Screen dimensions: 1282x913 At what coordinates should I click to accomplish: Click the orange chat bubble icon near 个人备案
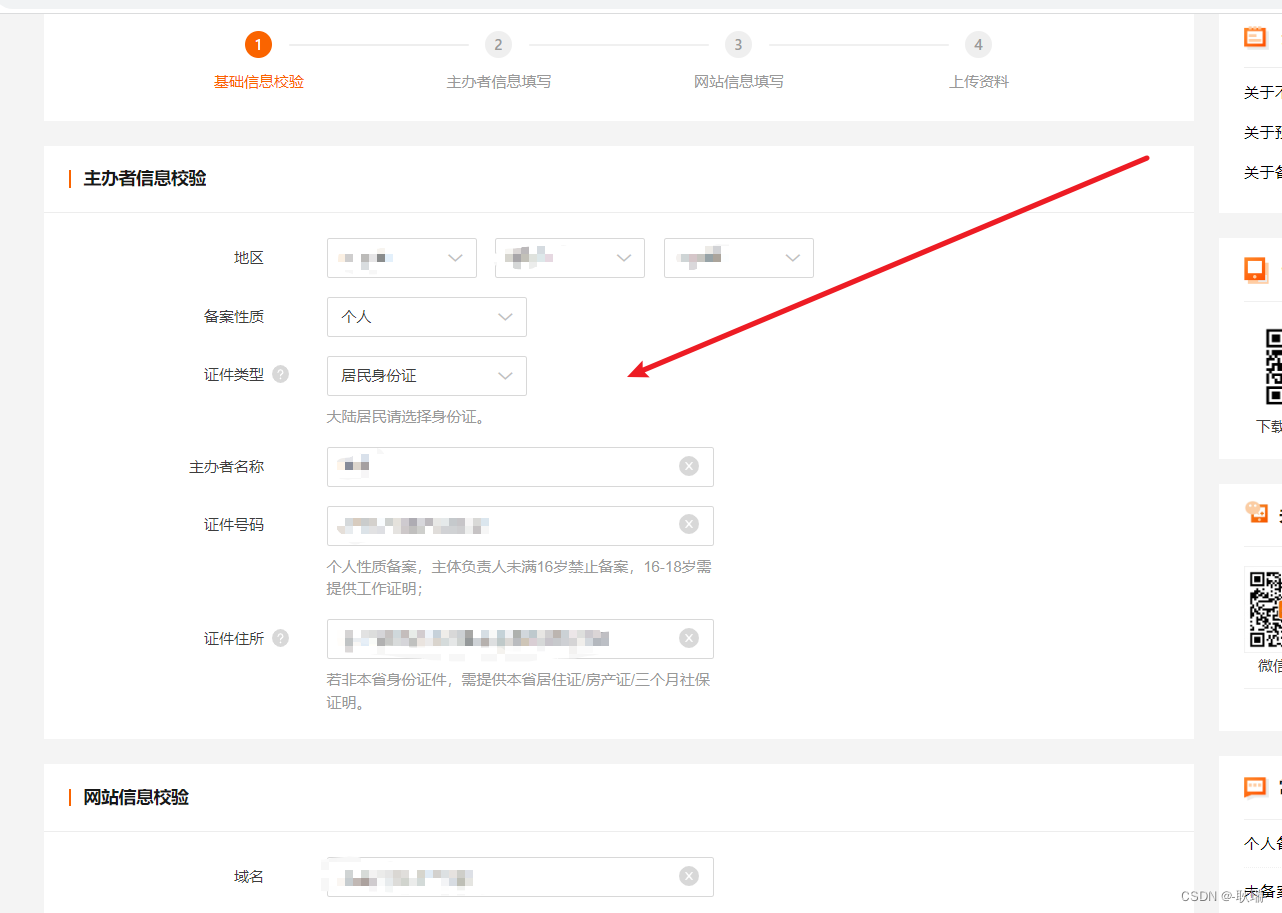tap(1255, 787)
